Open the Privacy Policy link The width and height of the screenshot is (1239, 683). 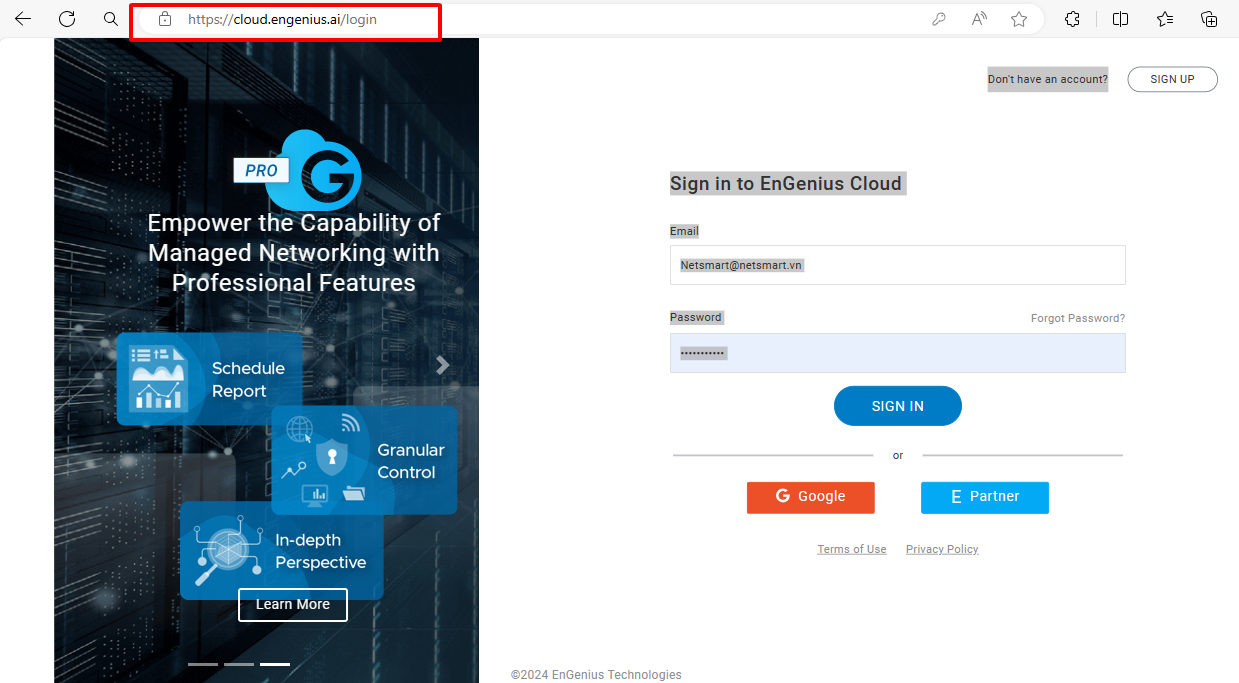pyautogui.click(x=942, y=549)
